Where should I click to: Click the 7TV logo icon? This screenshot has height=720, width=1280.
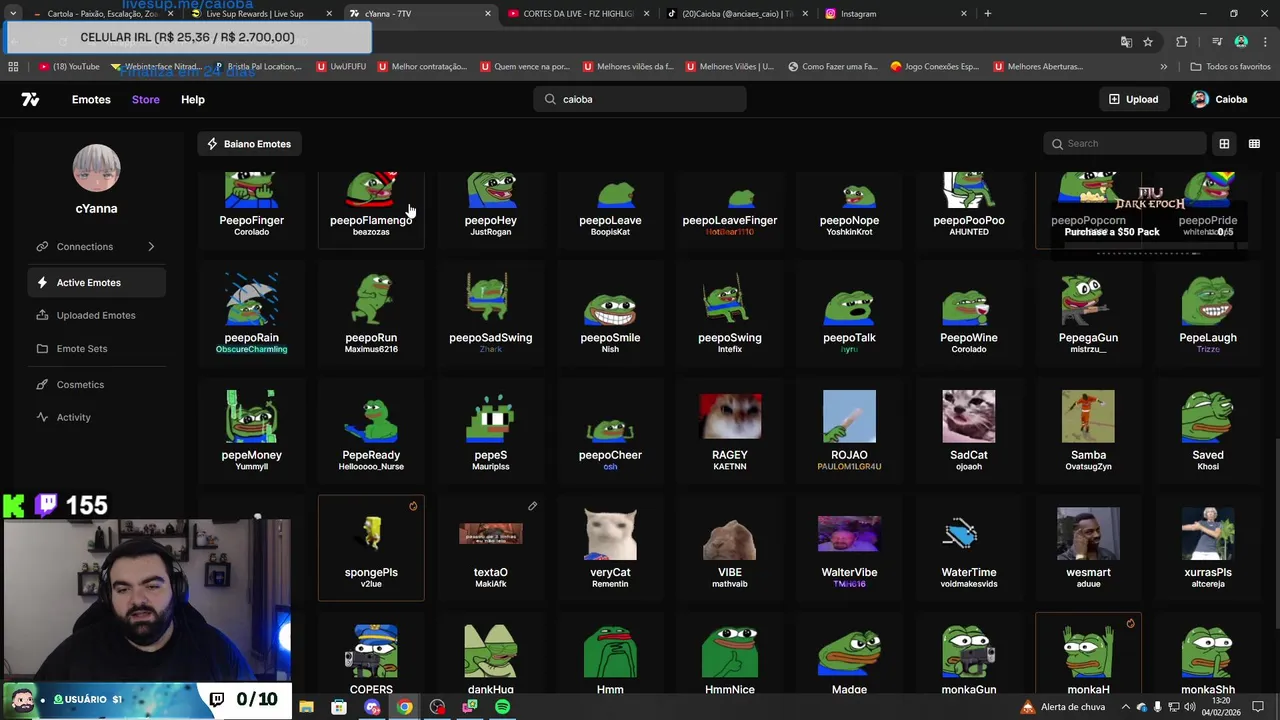tap(30, 99)
